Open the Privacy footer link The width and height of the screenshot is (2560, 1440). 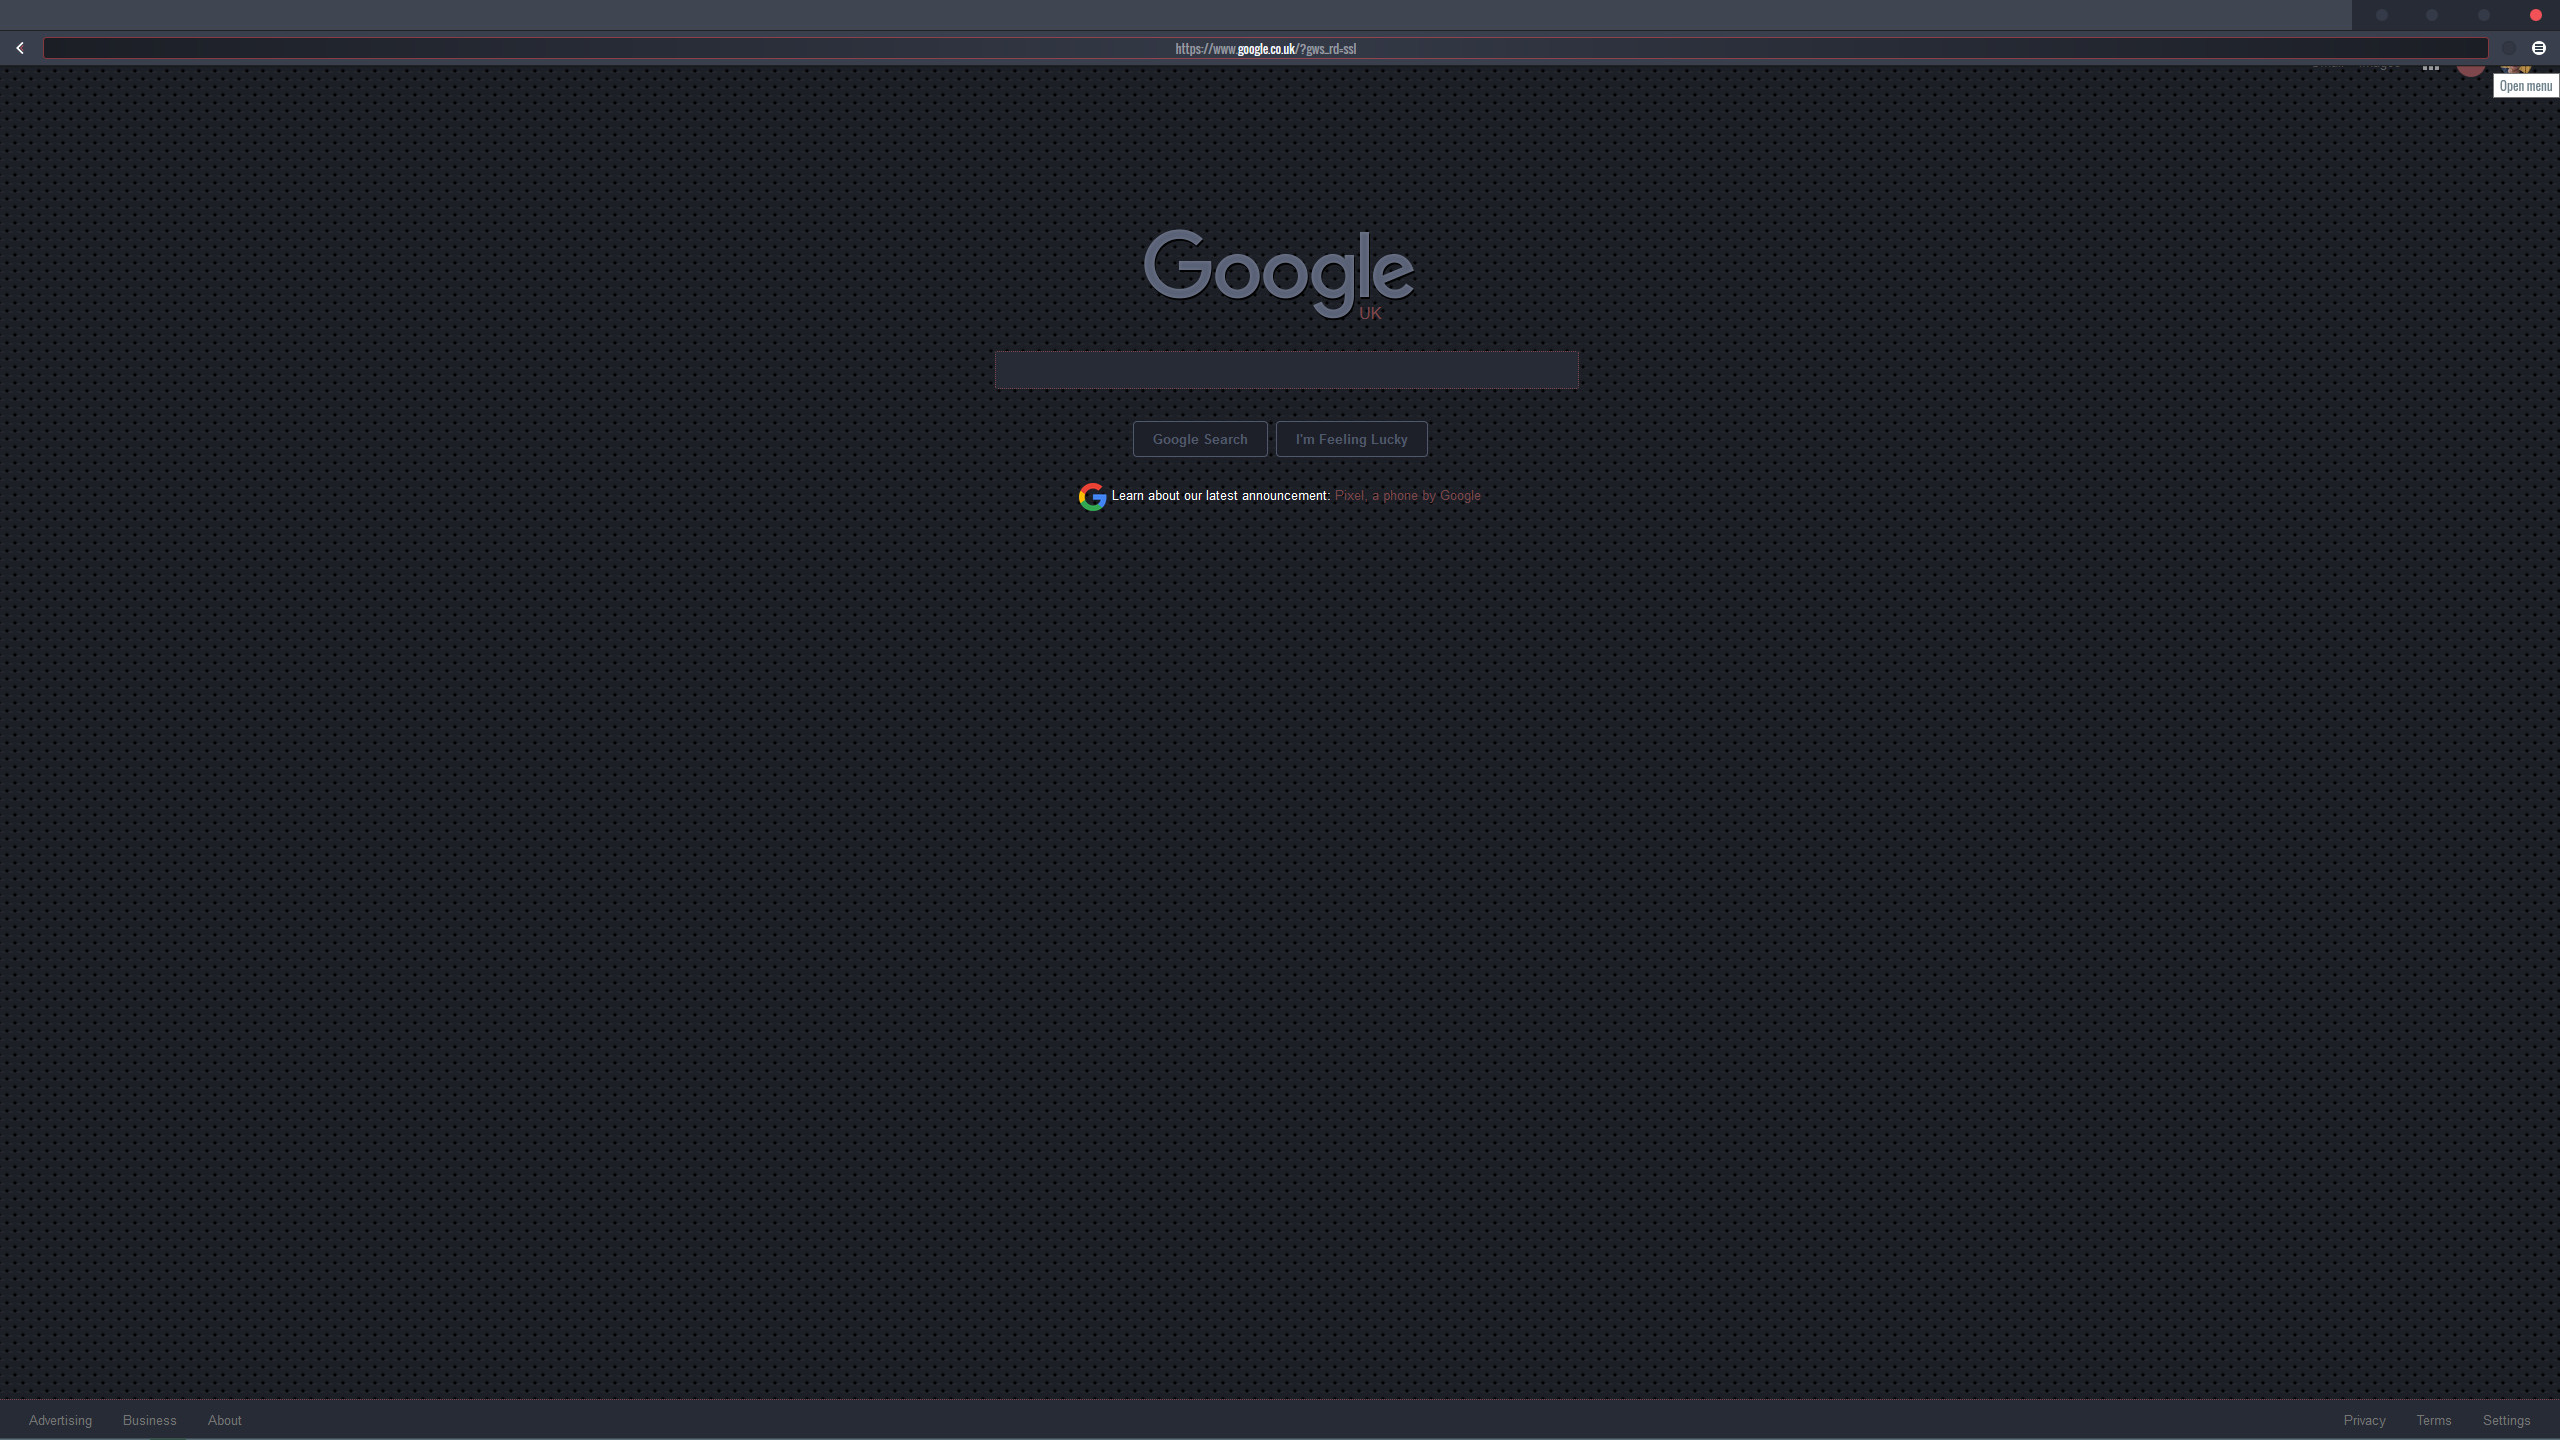[x=2364, y=1420]
